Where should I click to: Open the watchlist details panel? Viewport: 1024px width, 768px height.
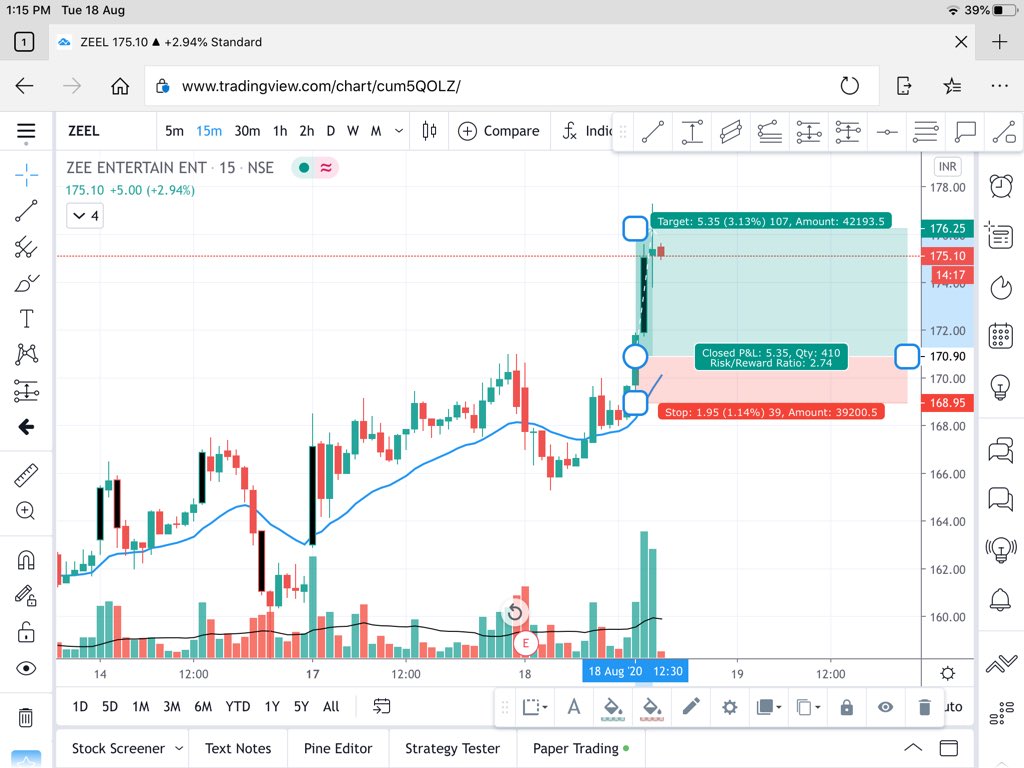pos(1000,235)
